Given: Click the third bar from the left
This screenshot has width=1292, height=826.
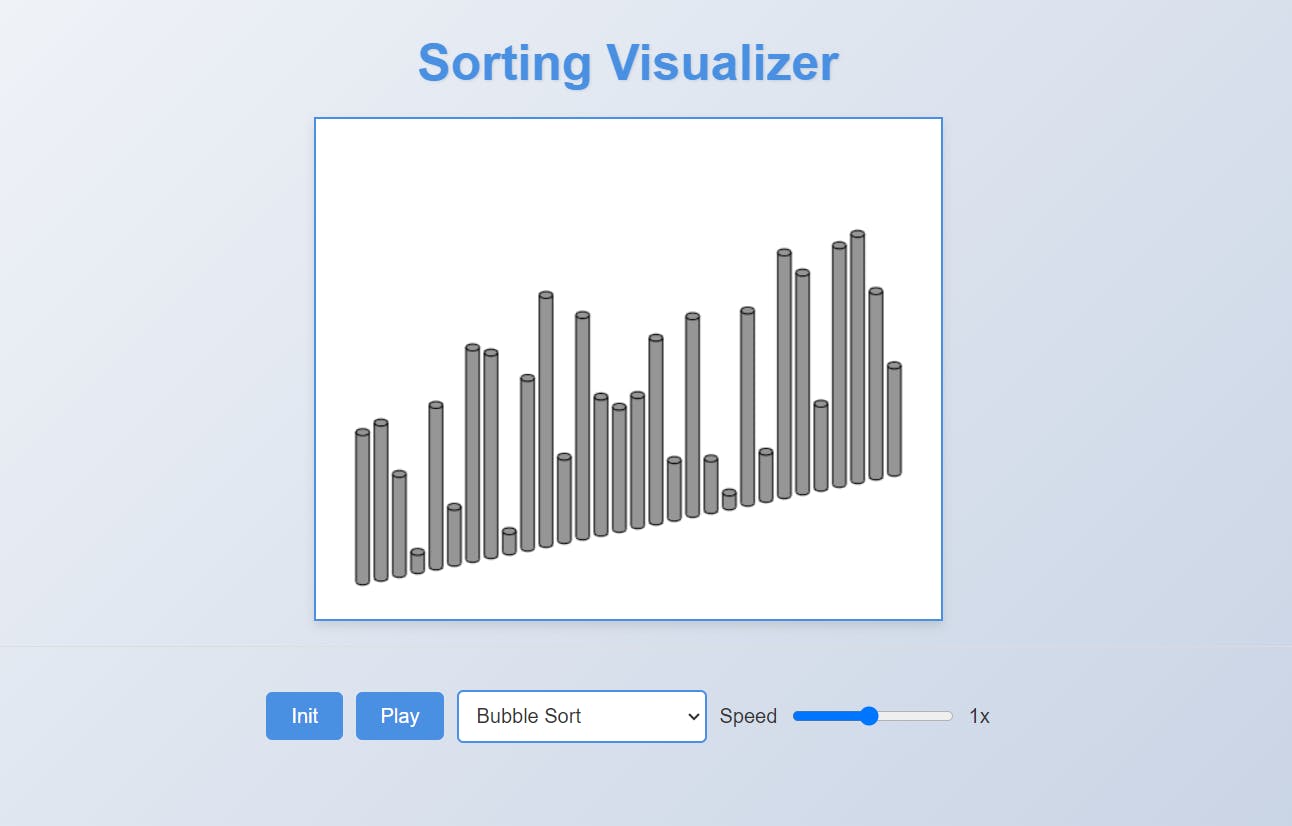Looking at the screenshot, I should pyautogui.click(x=399, y=524).
